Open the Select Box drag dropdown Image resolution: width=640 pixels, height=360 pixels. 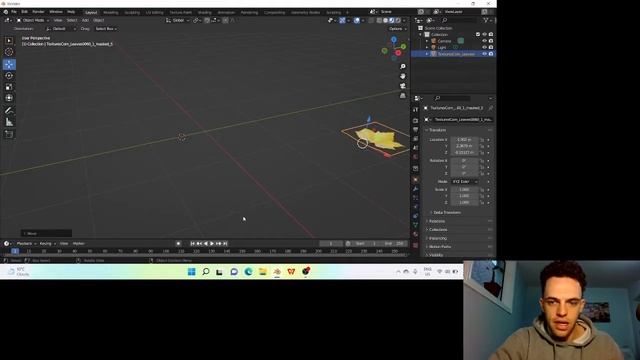tap(106, 29)
